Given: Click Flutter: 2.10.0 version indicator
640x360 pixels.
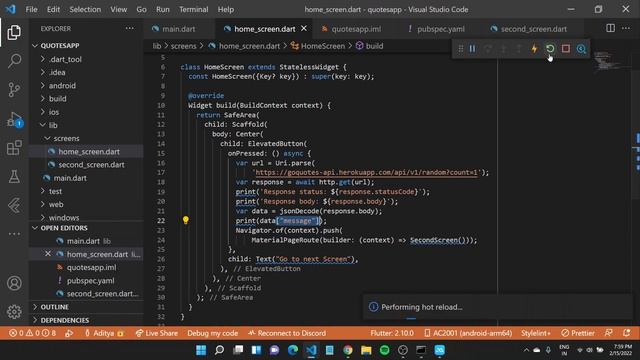Looking at the screenshot, I should (x=392, y=333).
